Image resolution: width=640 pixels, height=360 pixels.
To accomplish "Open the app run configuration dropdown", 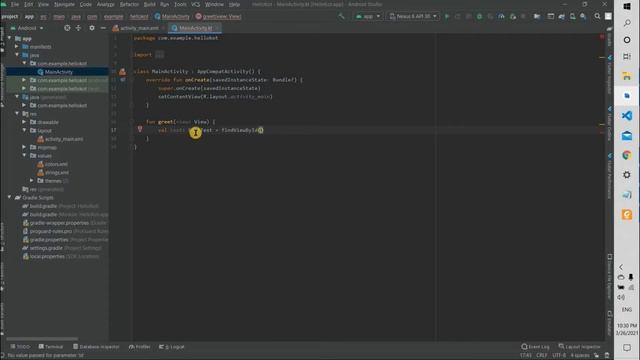I will [368, 16].
